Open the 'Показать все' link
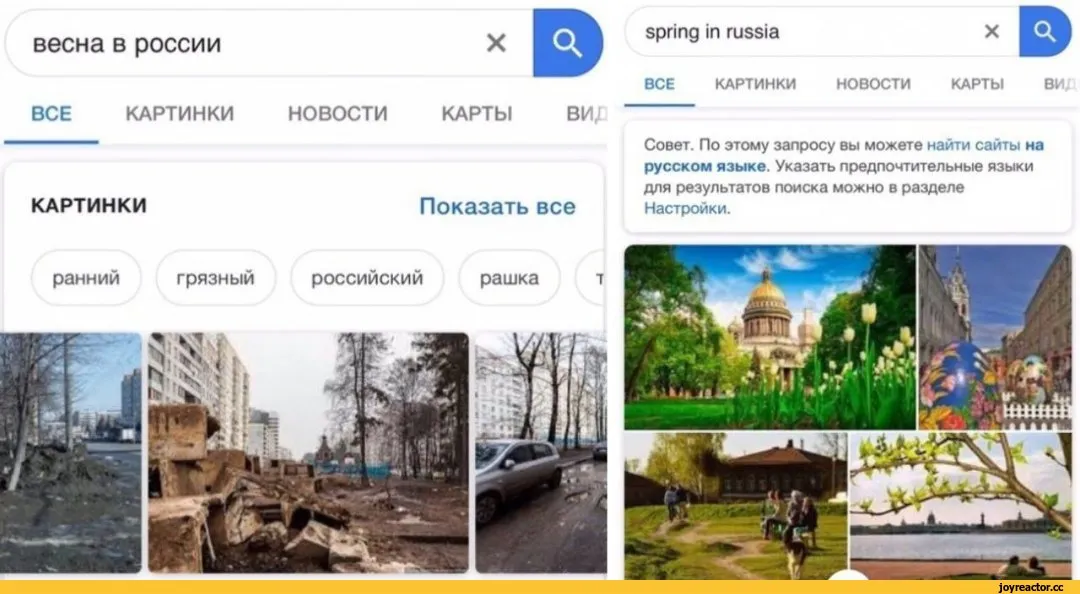This screenshot has height=594, width=1080. (x=497, y=206)
